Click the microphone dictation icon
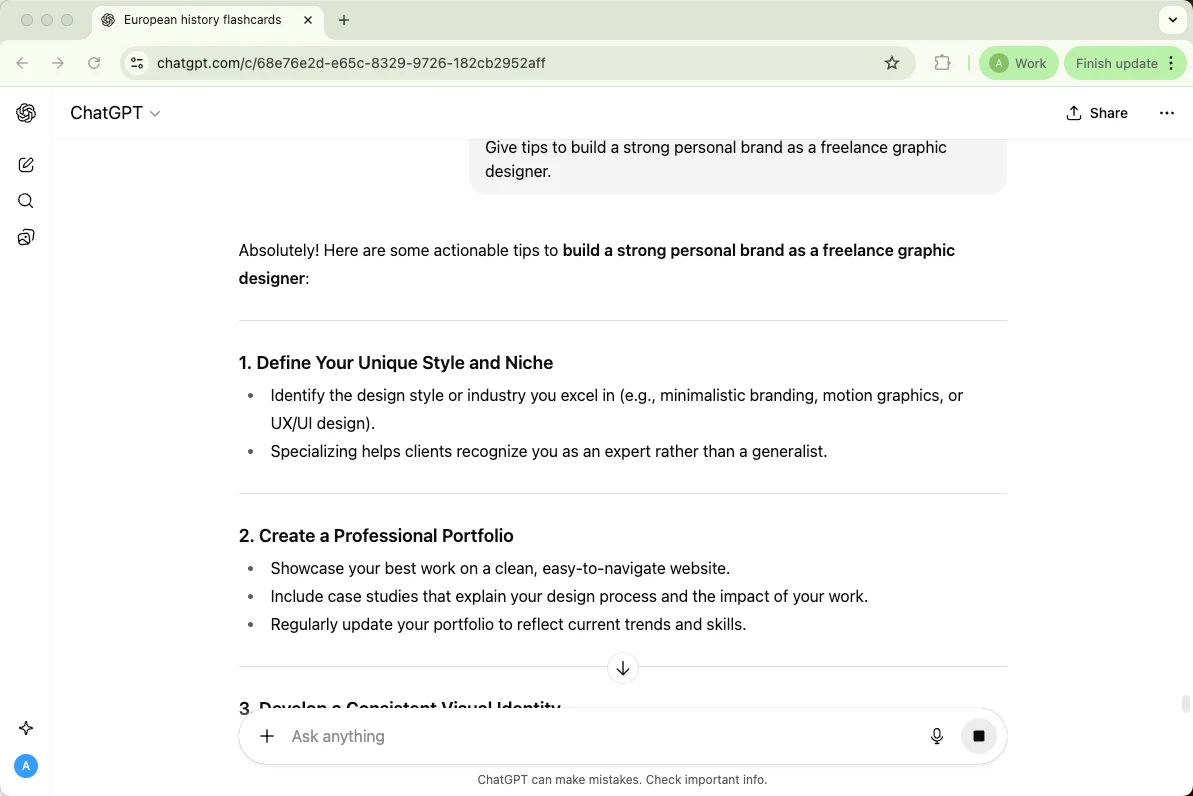Viewport: 1193px width, 796px height. 937,736
